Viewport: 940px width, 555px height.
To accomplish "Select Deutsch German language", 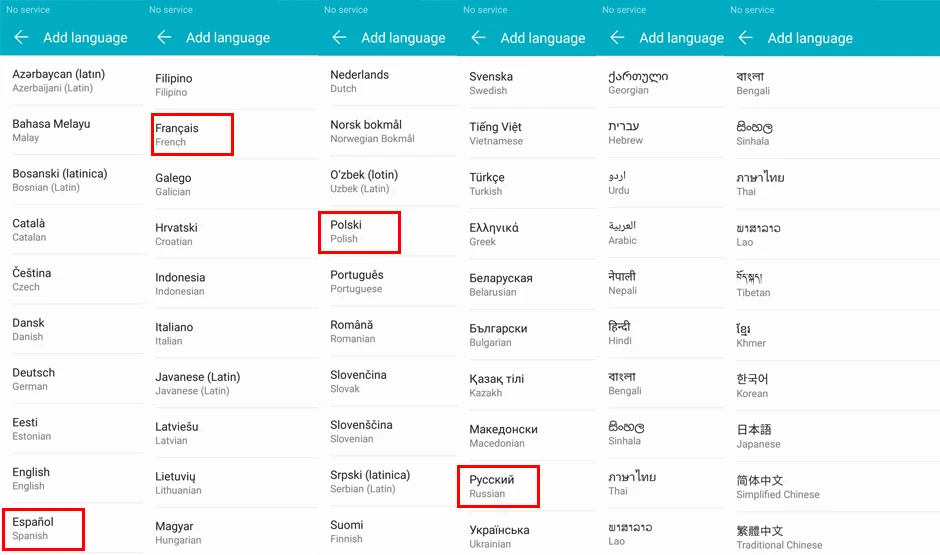I will [x=71, y=379].
